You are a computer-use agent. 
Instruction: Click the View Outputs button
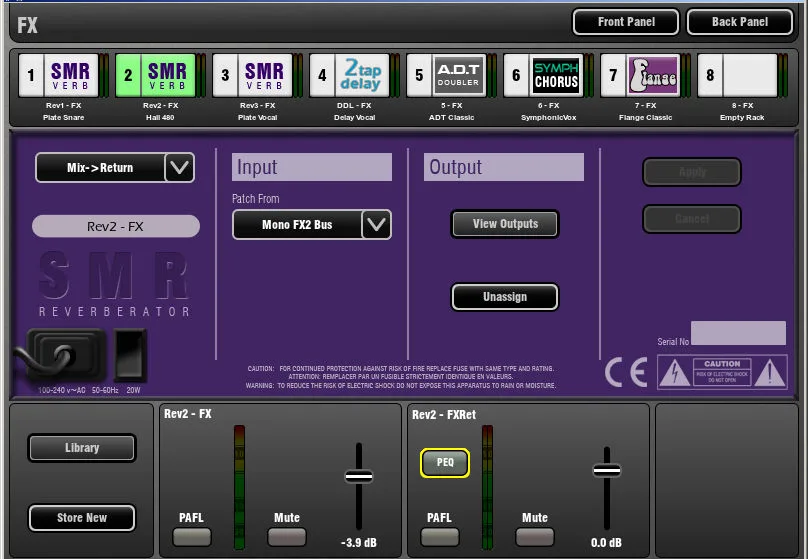[x=505, y=224]
